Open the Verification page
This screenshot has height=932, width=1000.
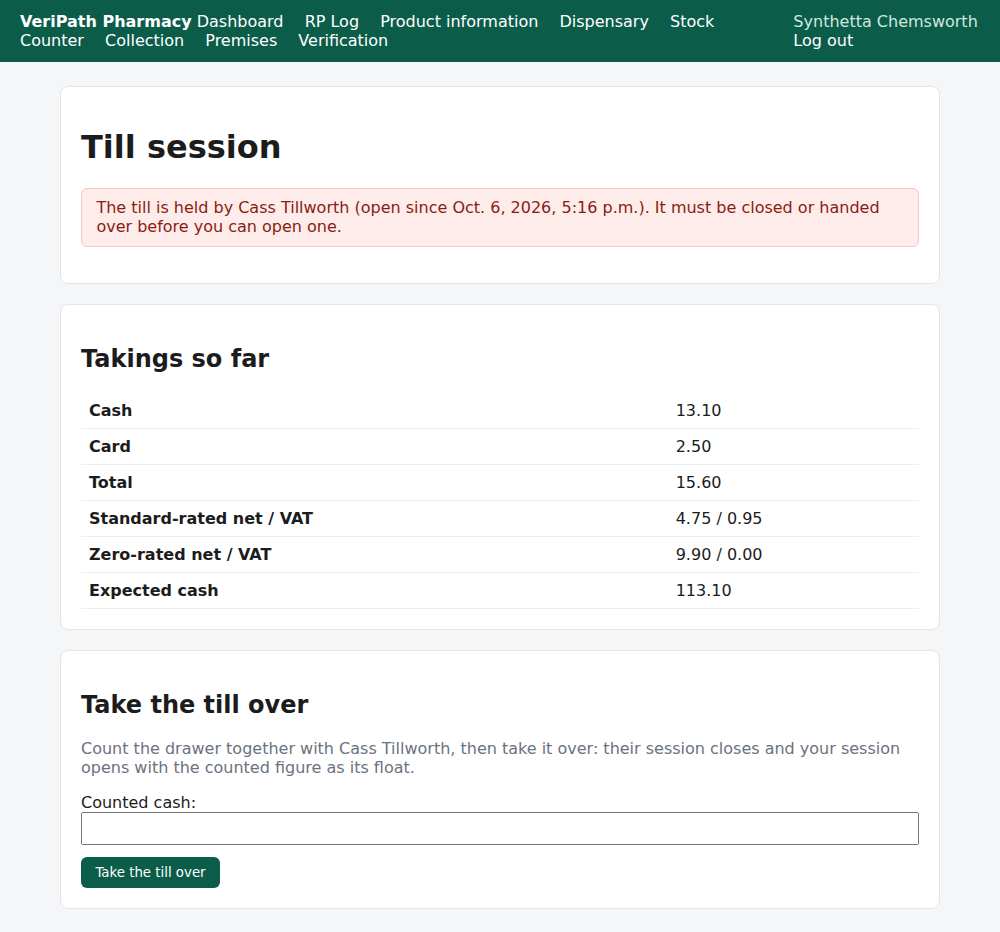[343, 40]
